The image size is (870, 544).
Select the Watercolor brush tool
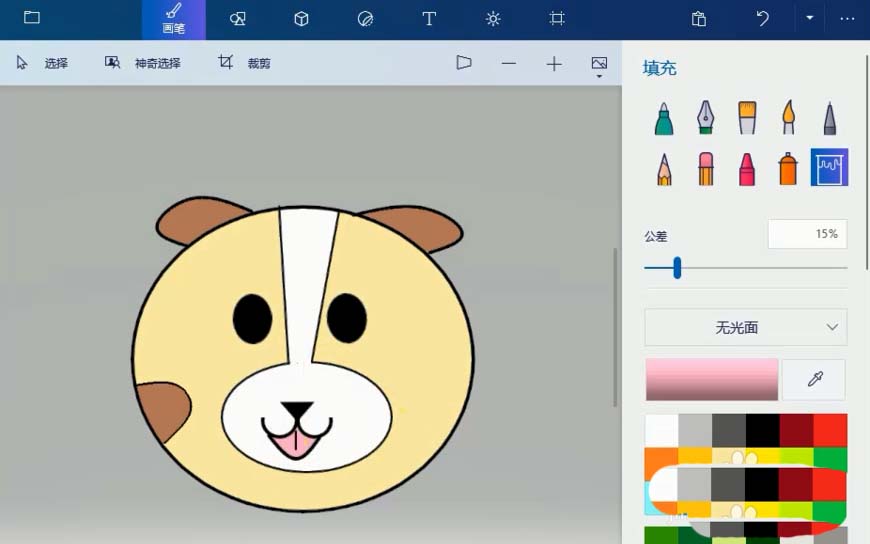coord(788,117)
